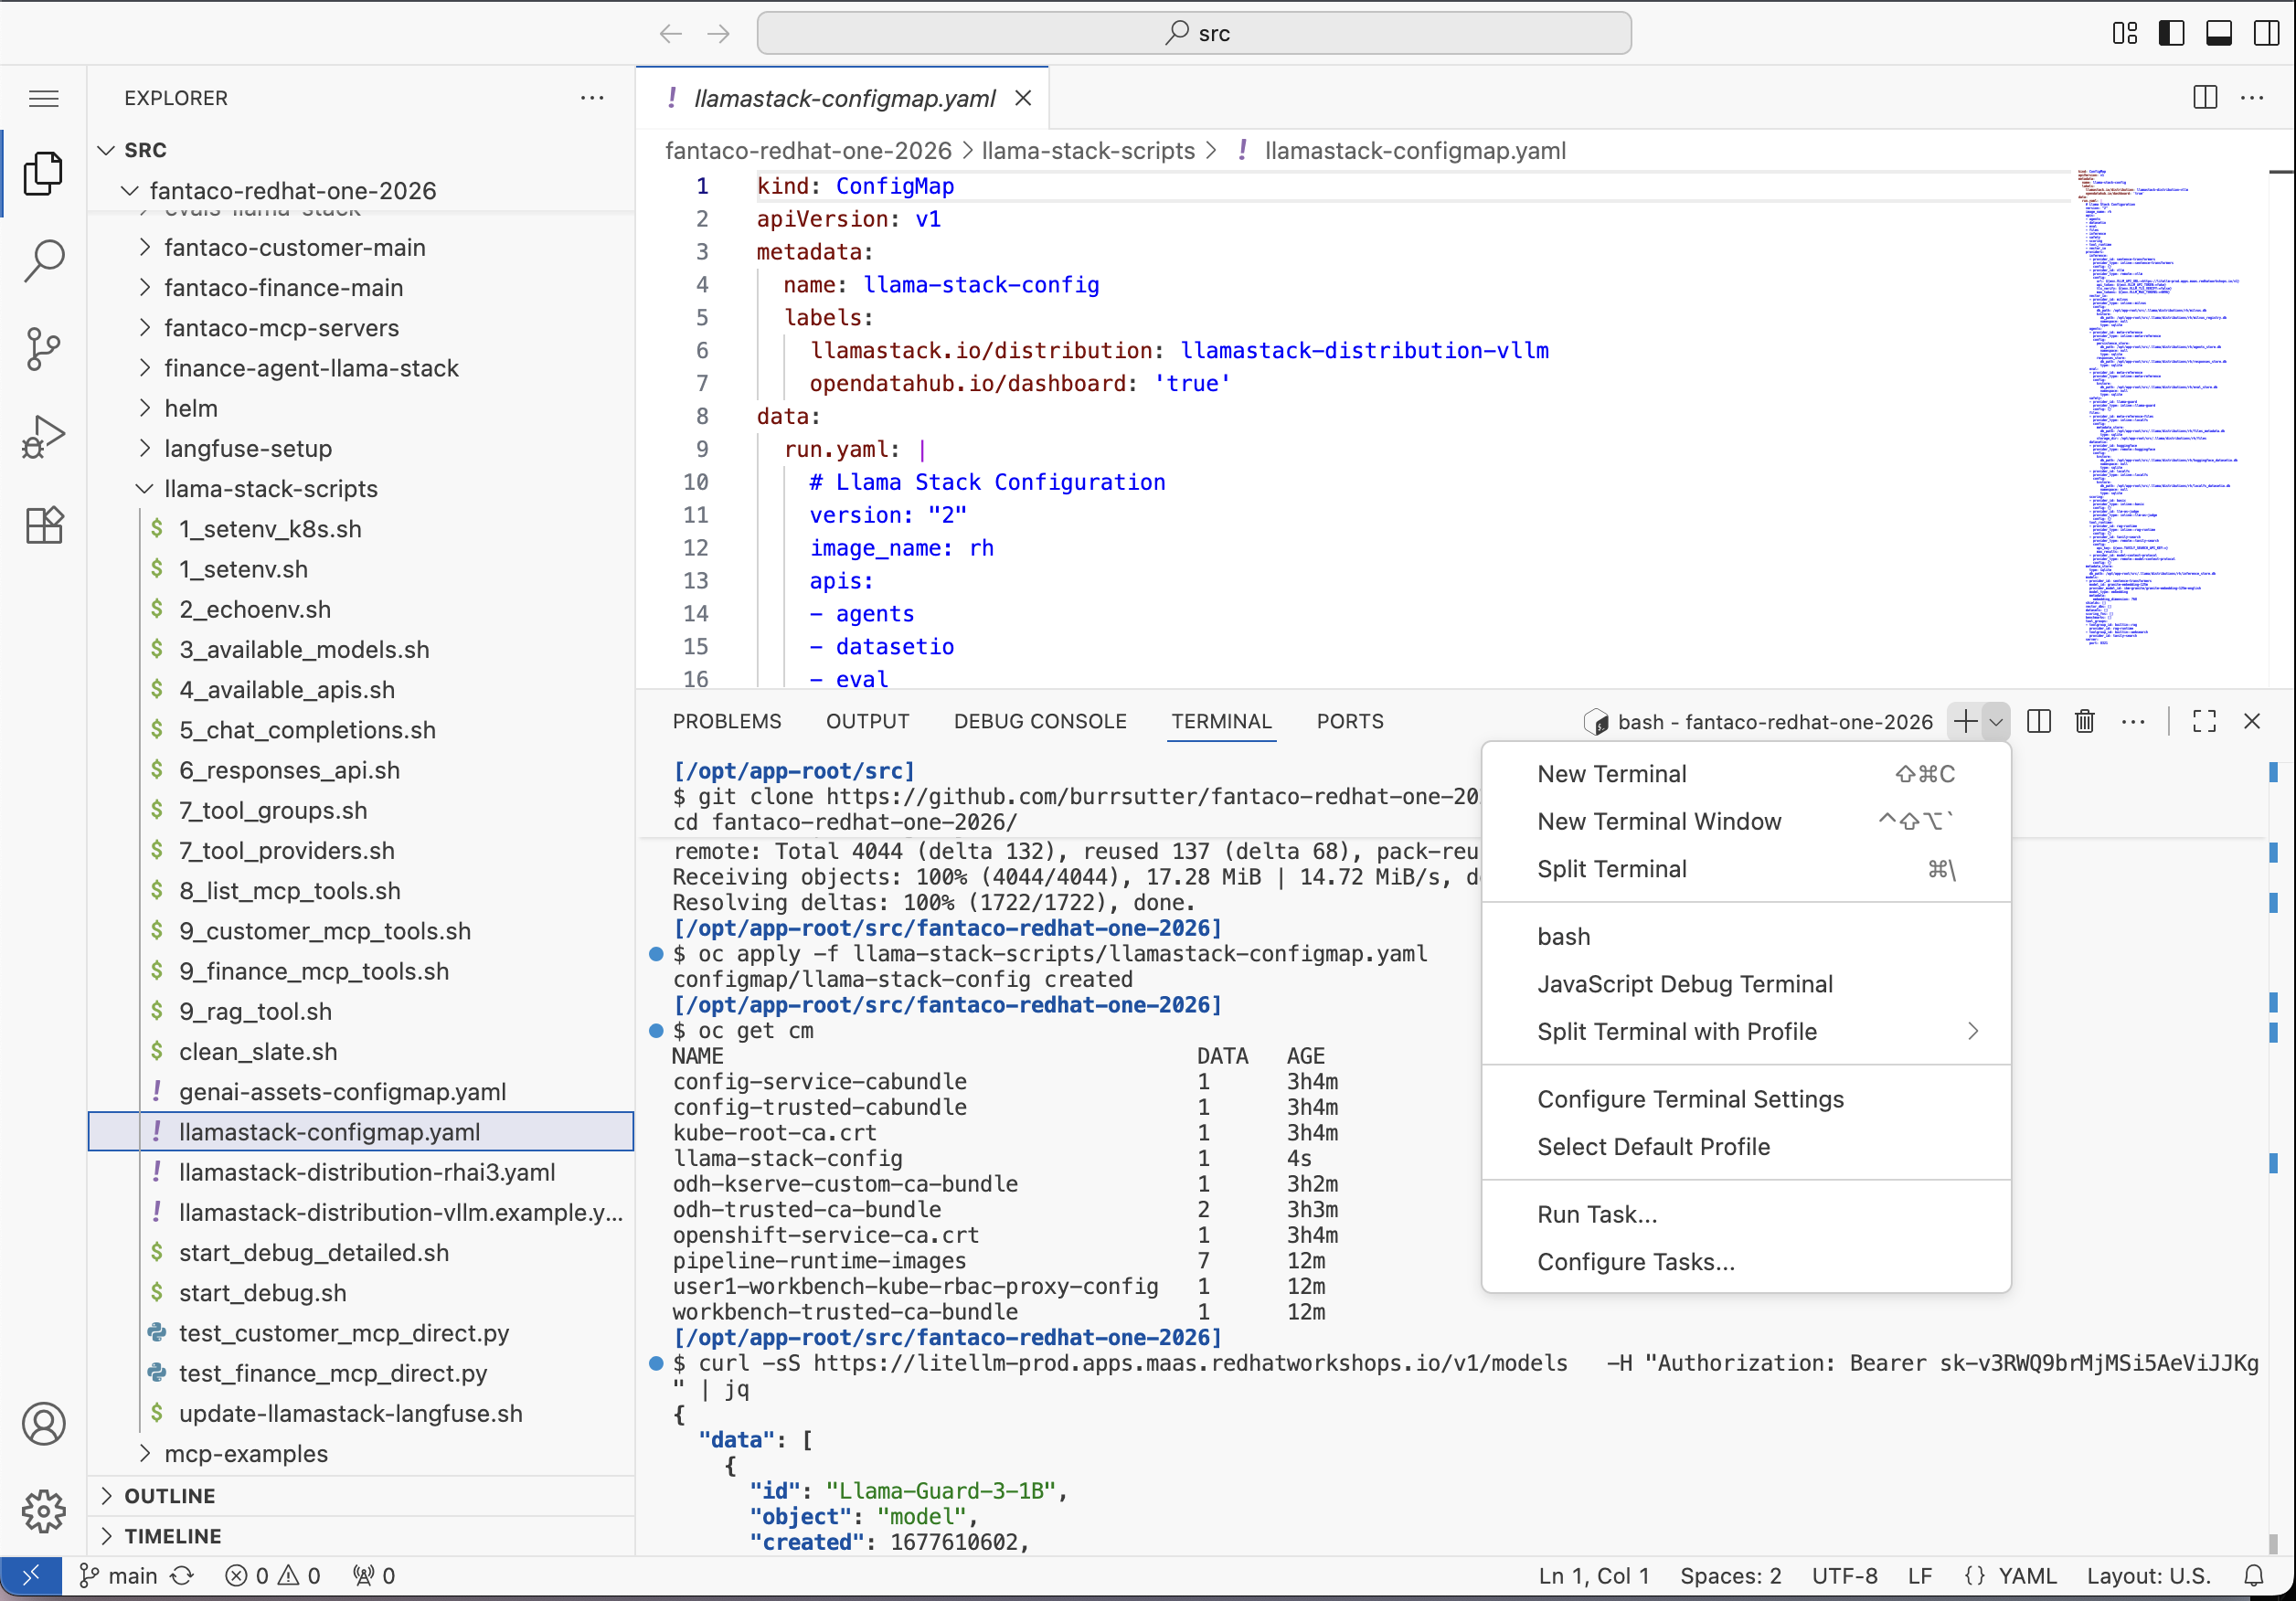The image size is (2296, 1601).
Task: Open the Manage settings gear
Action: (44, 1512)
